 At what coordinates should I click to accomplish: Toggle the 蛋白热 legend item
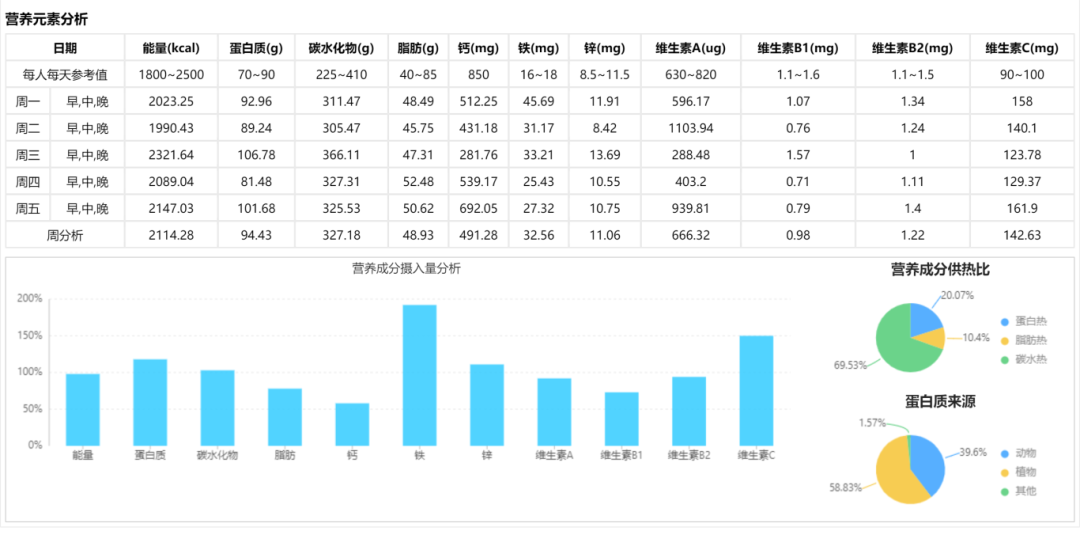(1024, 322)
